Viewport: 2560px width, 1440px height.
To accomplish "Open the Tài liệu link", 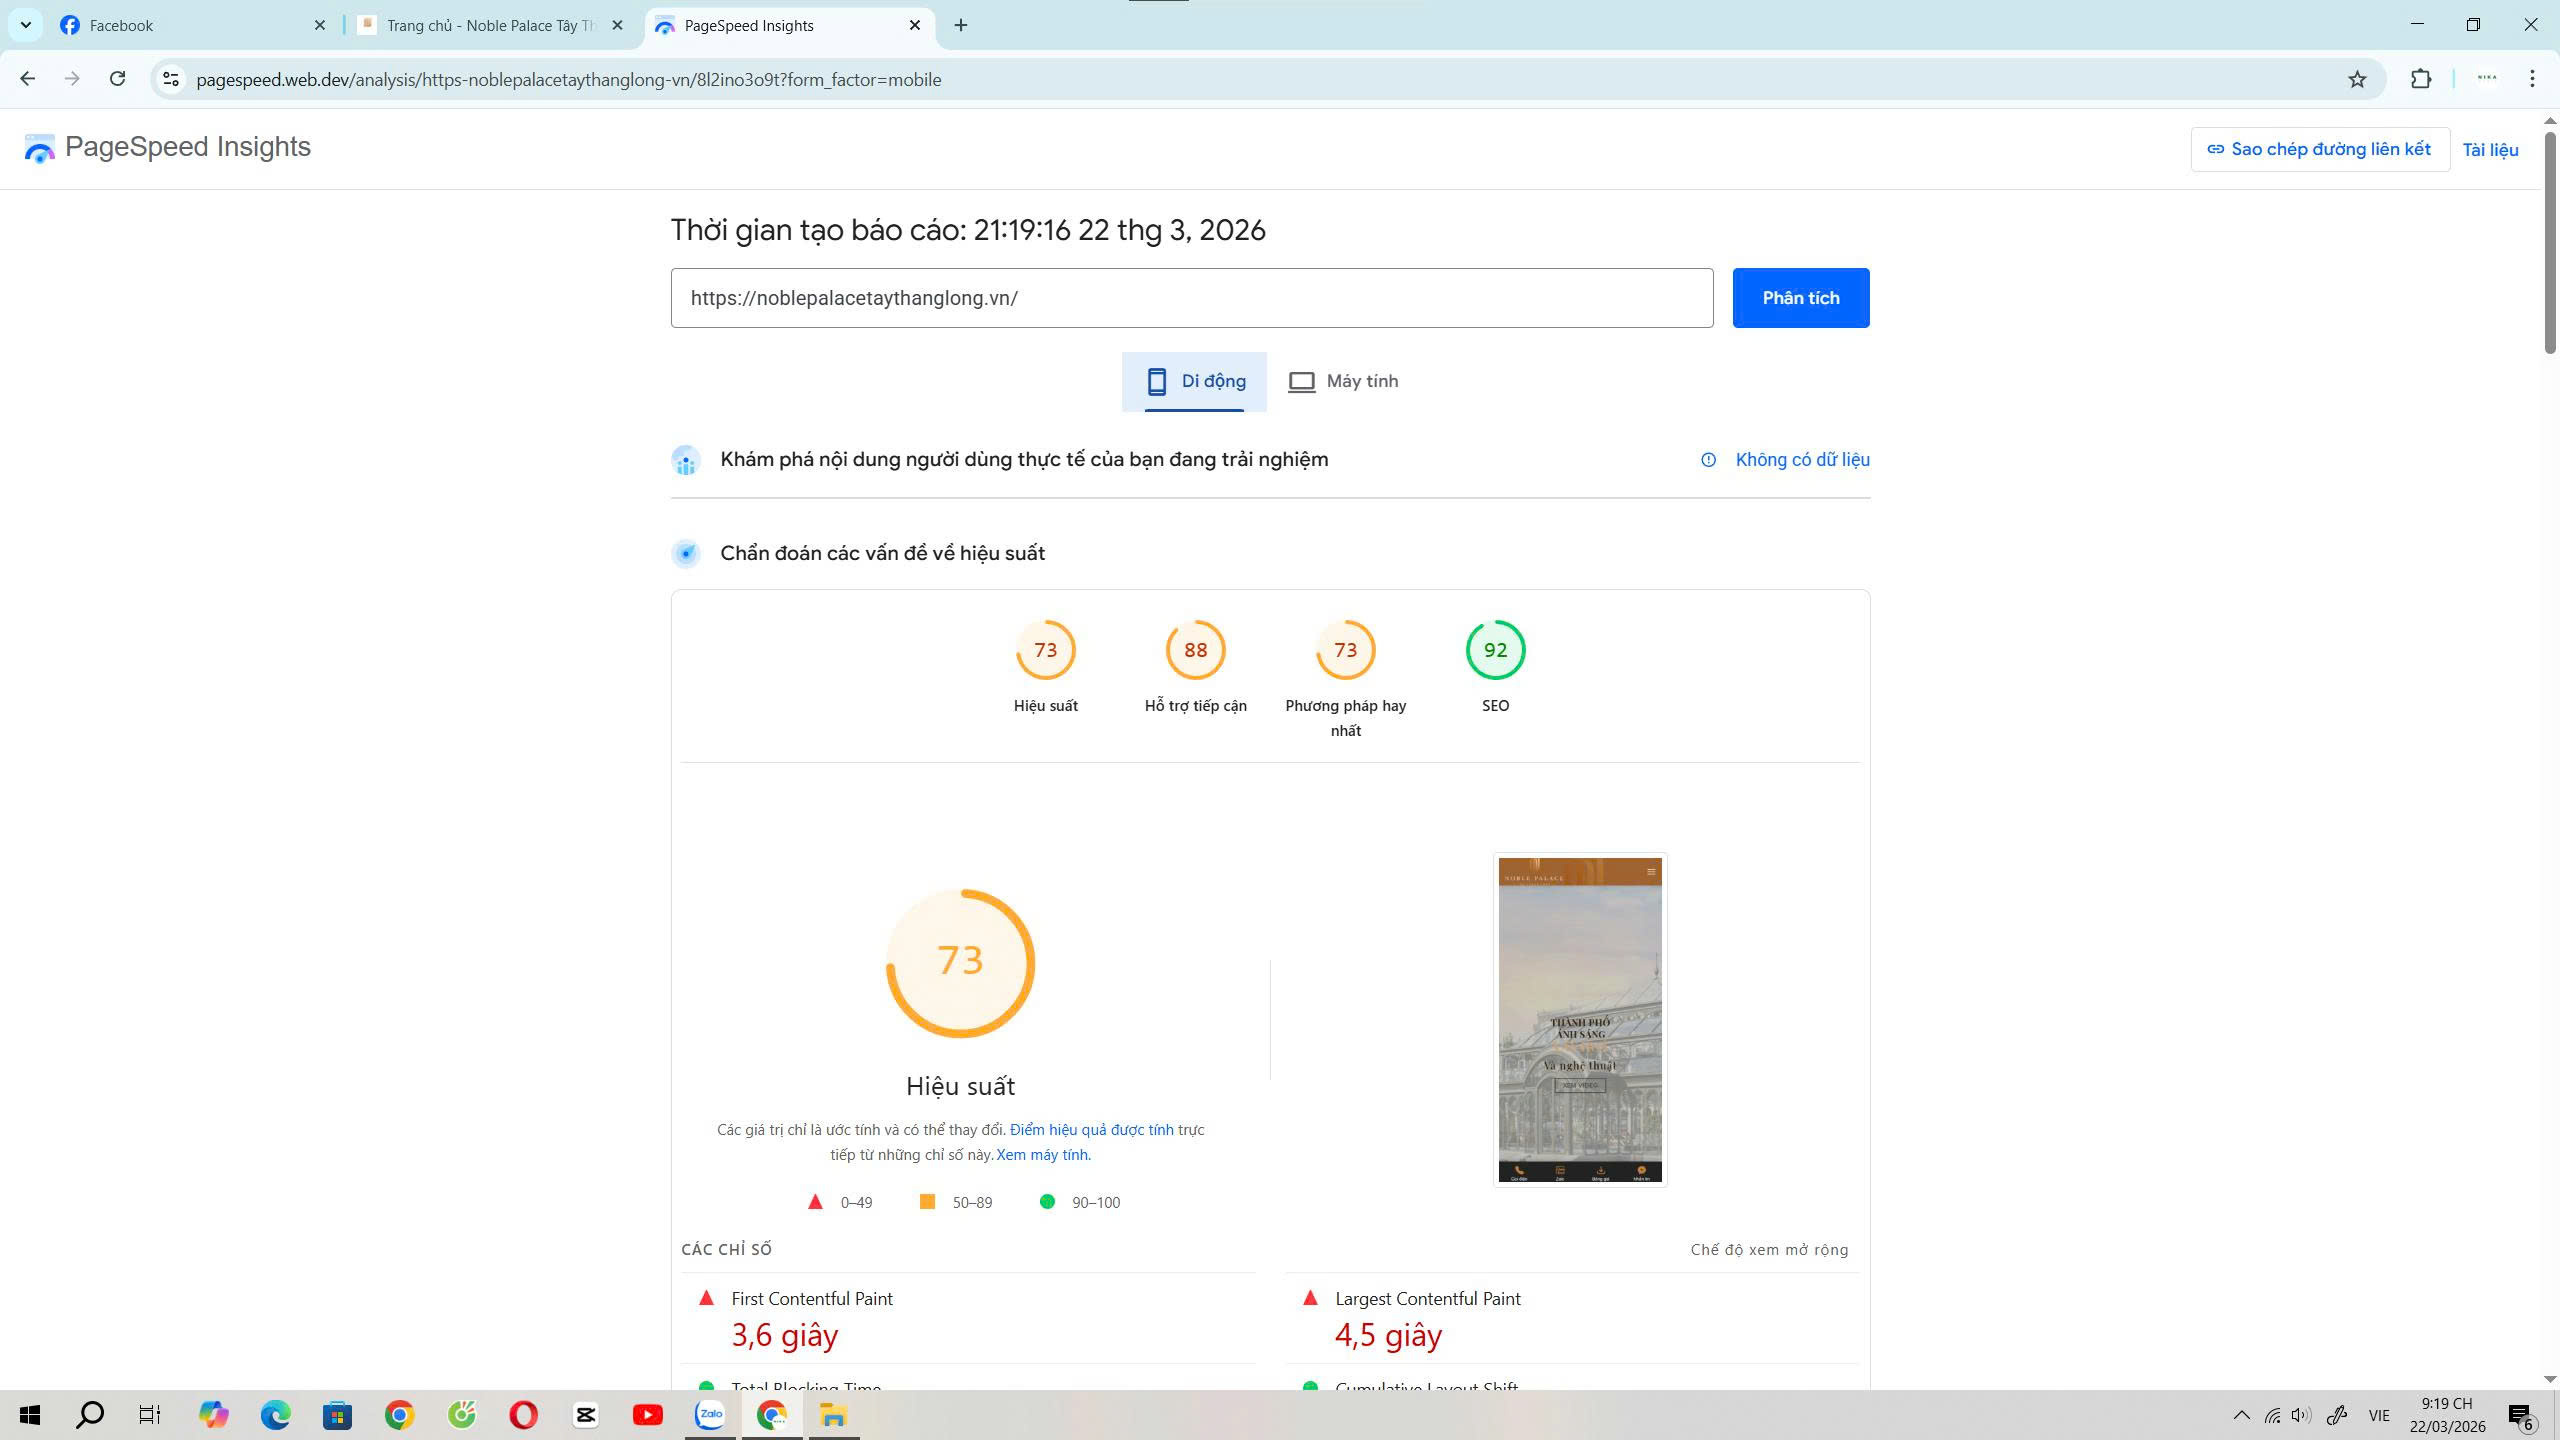I will (x=2491, y=149).
